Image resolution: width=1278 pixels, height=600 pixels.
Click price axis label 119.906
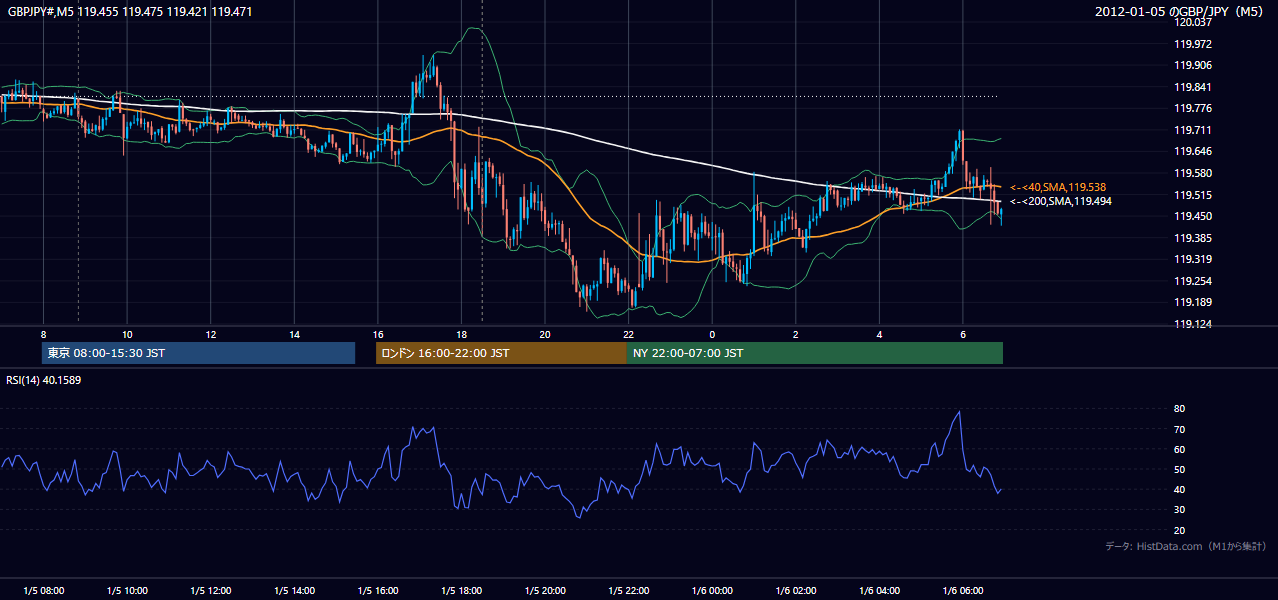[x=1192, y=65]
